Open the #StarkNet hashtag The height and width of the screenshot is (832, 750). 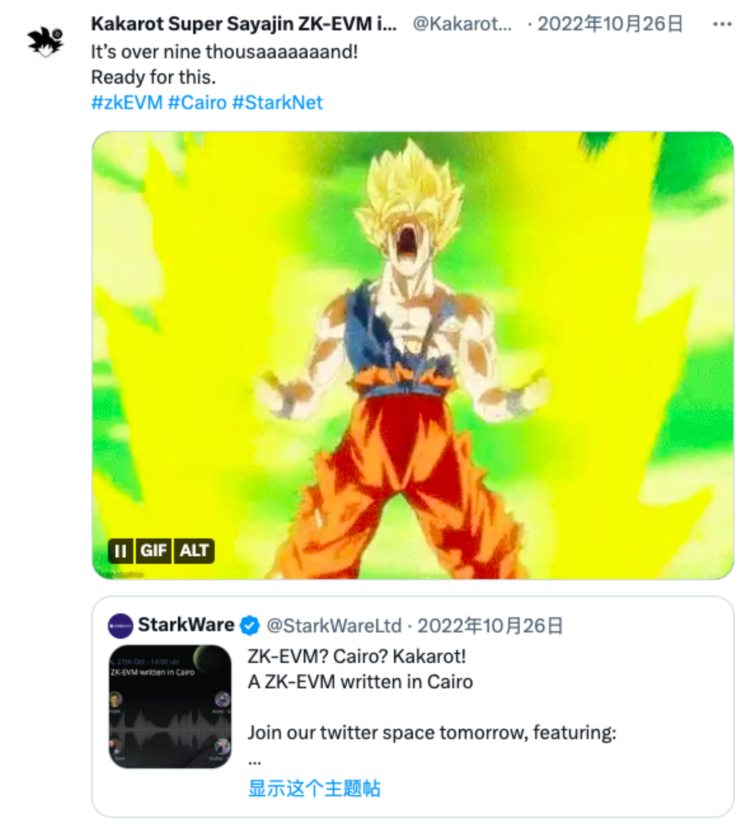pos(277,102)
